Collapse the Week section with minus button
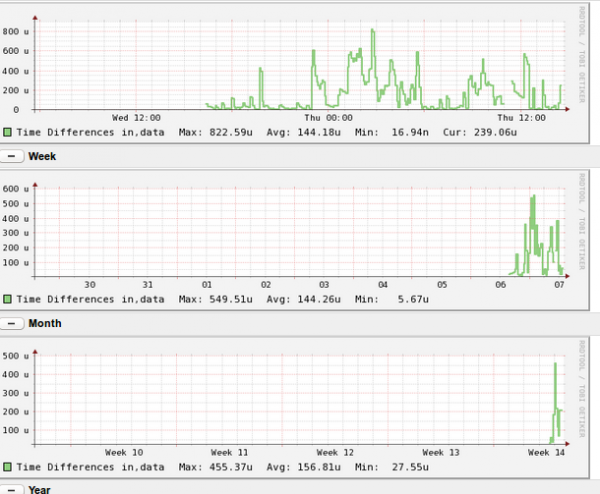 13,156
